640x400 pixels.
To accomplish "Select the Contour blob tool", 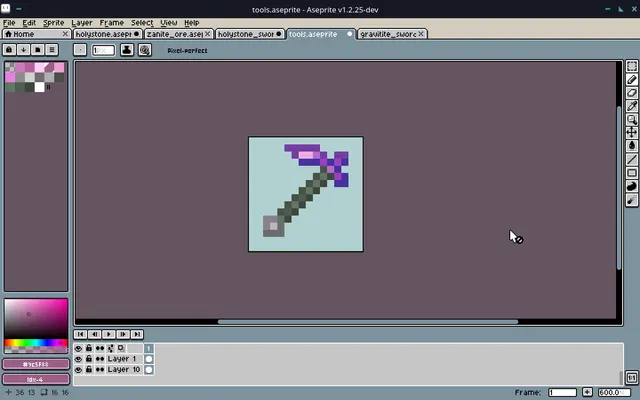I will click(x=632, y=187).
